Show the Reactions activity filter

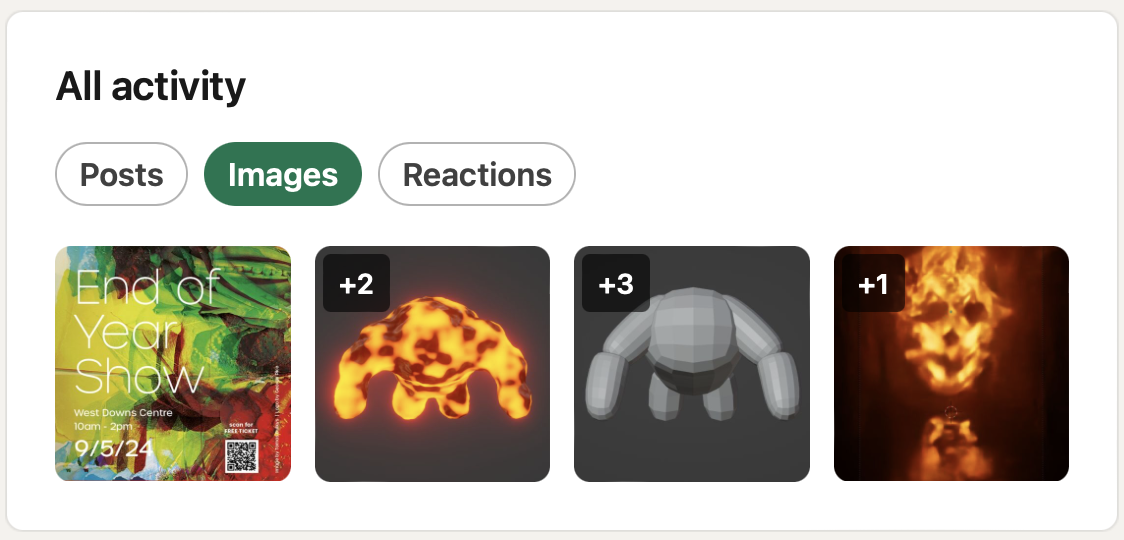[477, 174]
